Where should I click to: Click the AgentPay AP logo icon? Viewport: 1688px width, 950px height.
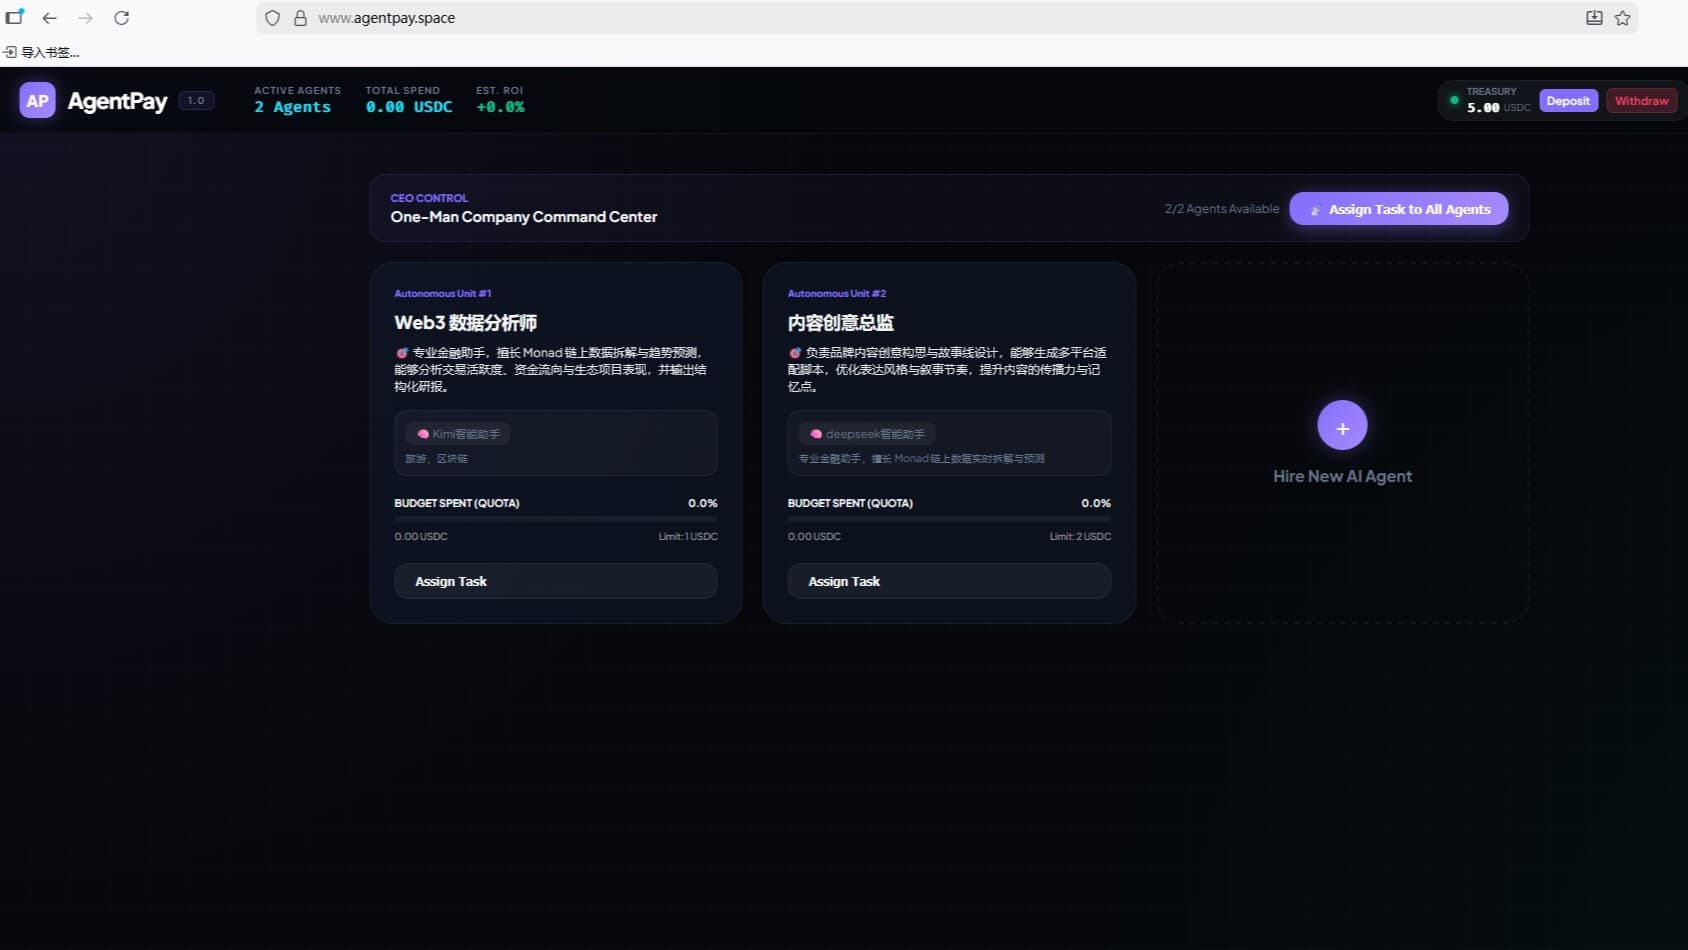[37, 101]
